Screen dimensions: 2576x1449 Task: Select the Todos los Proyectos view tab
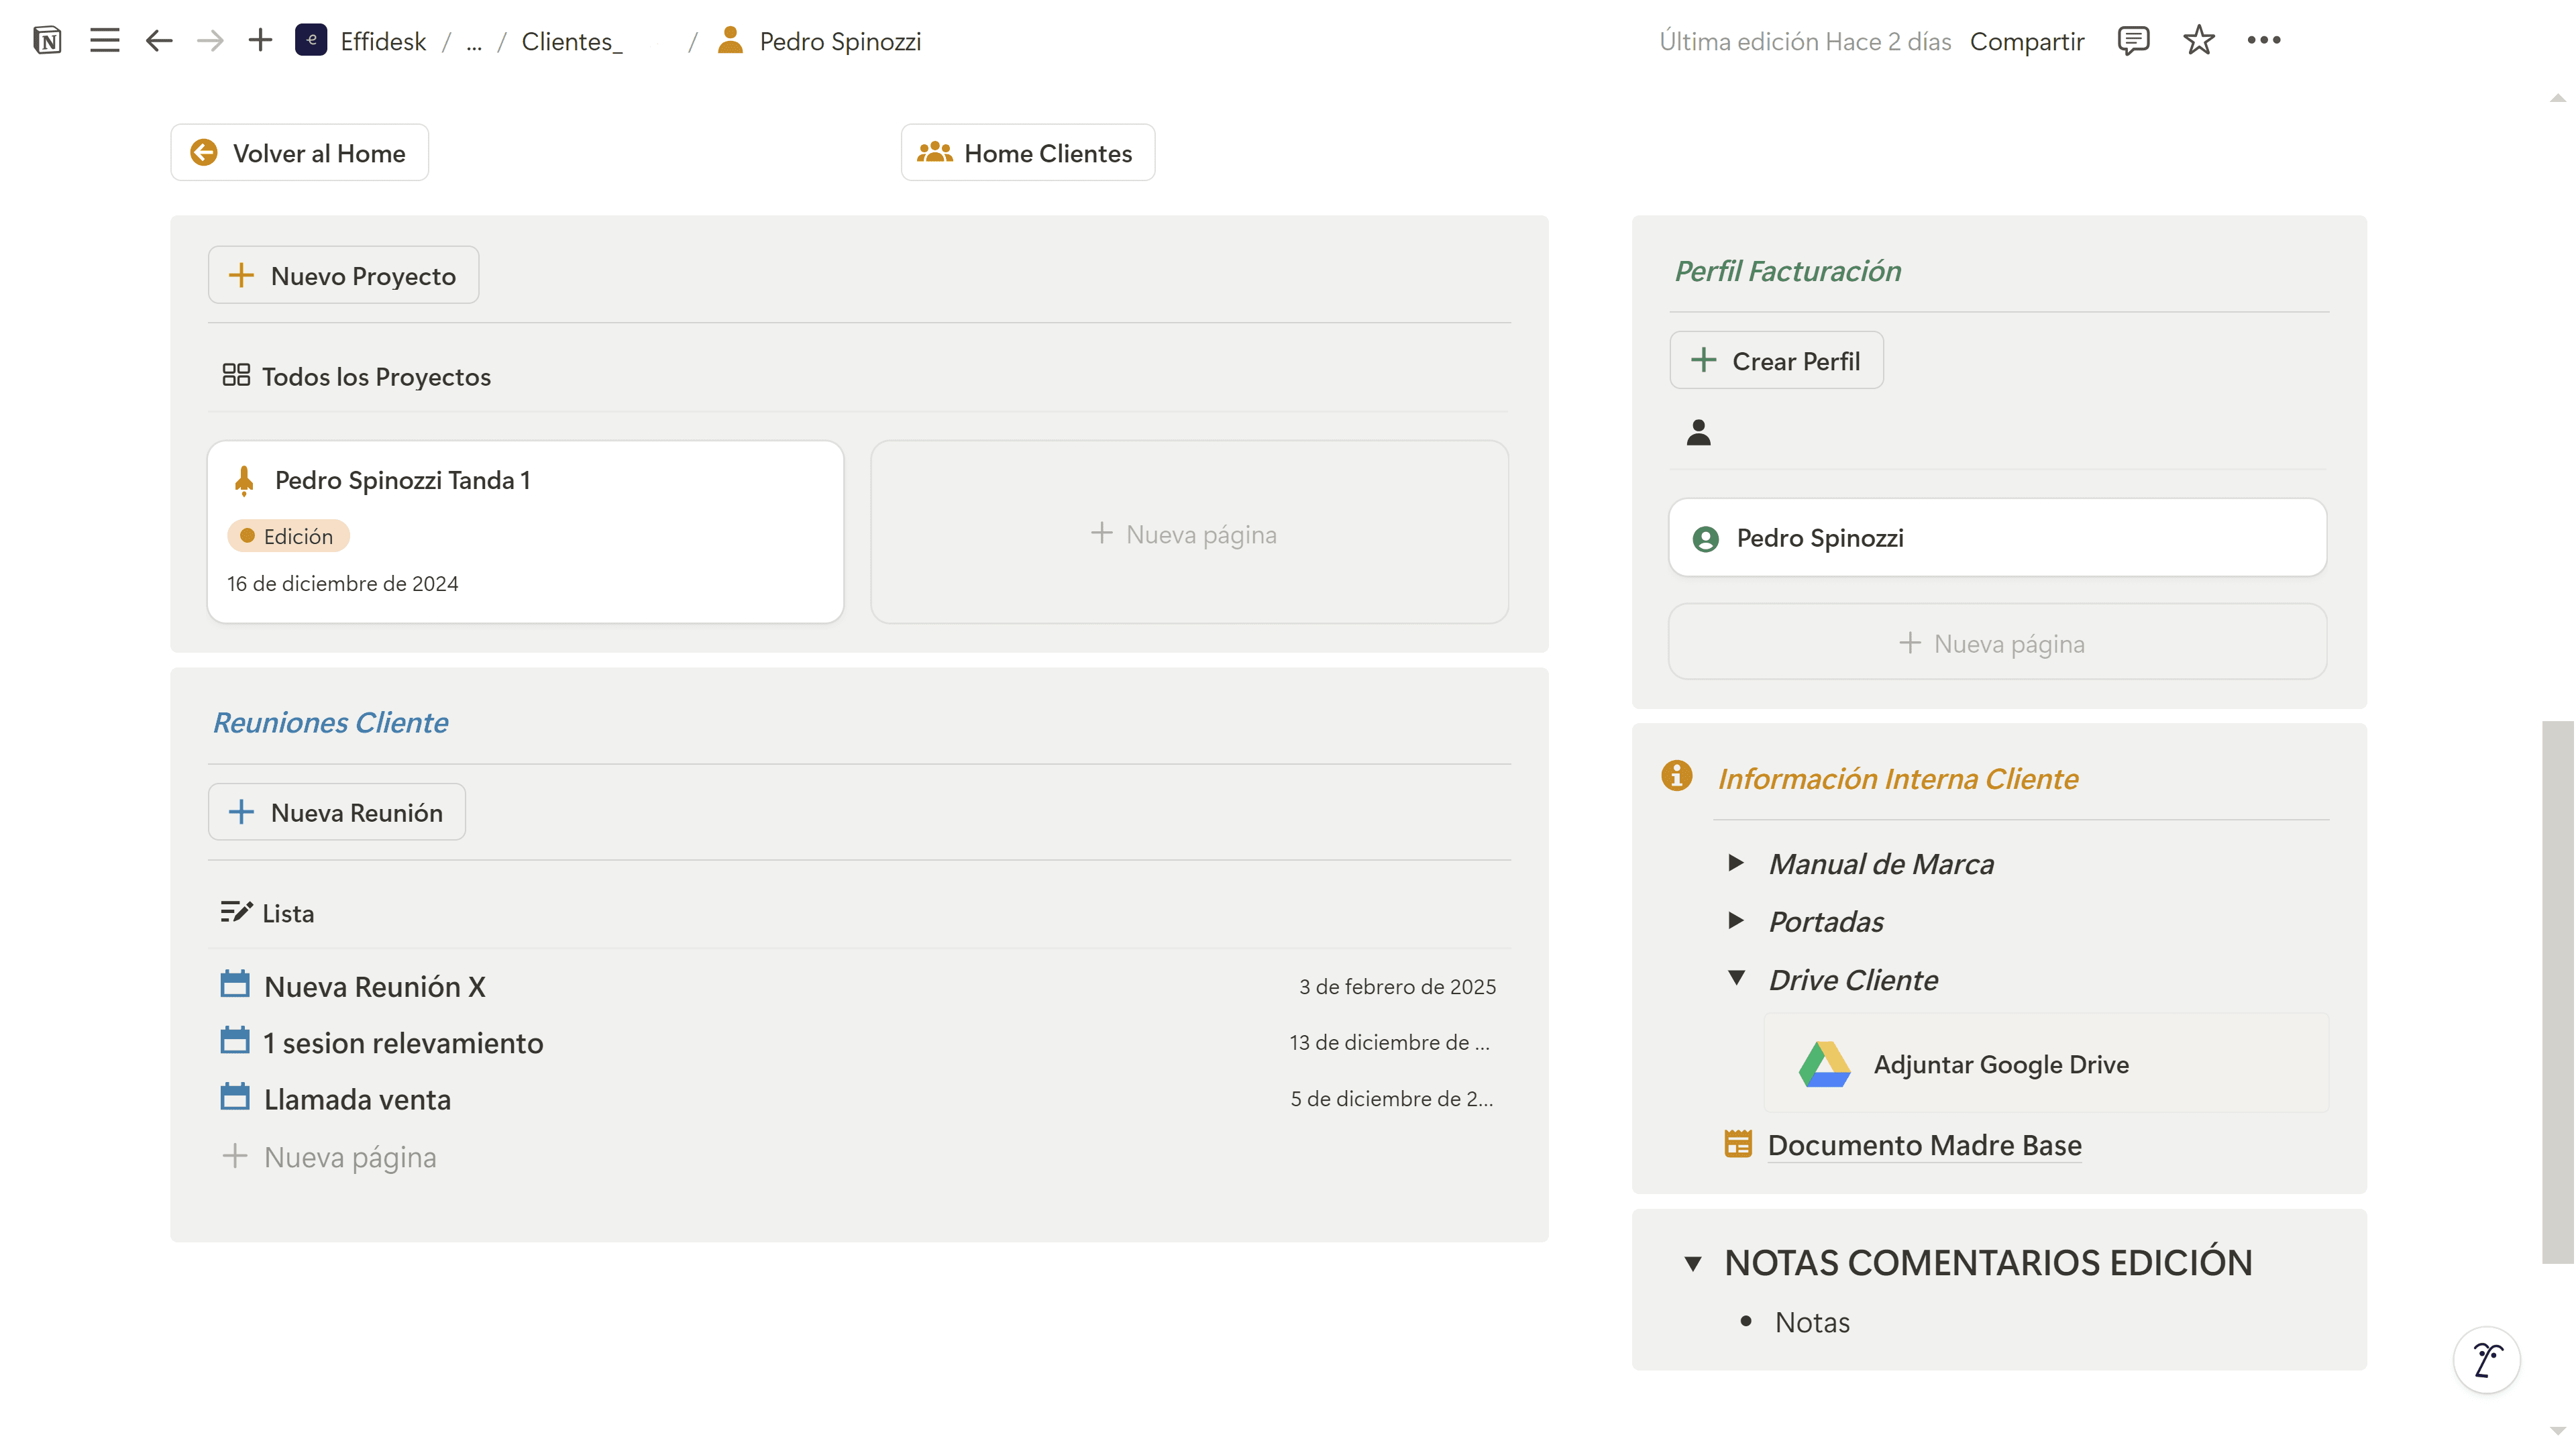357,376
